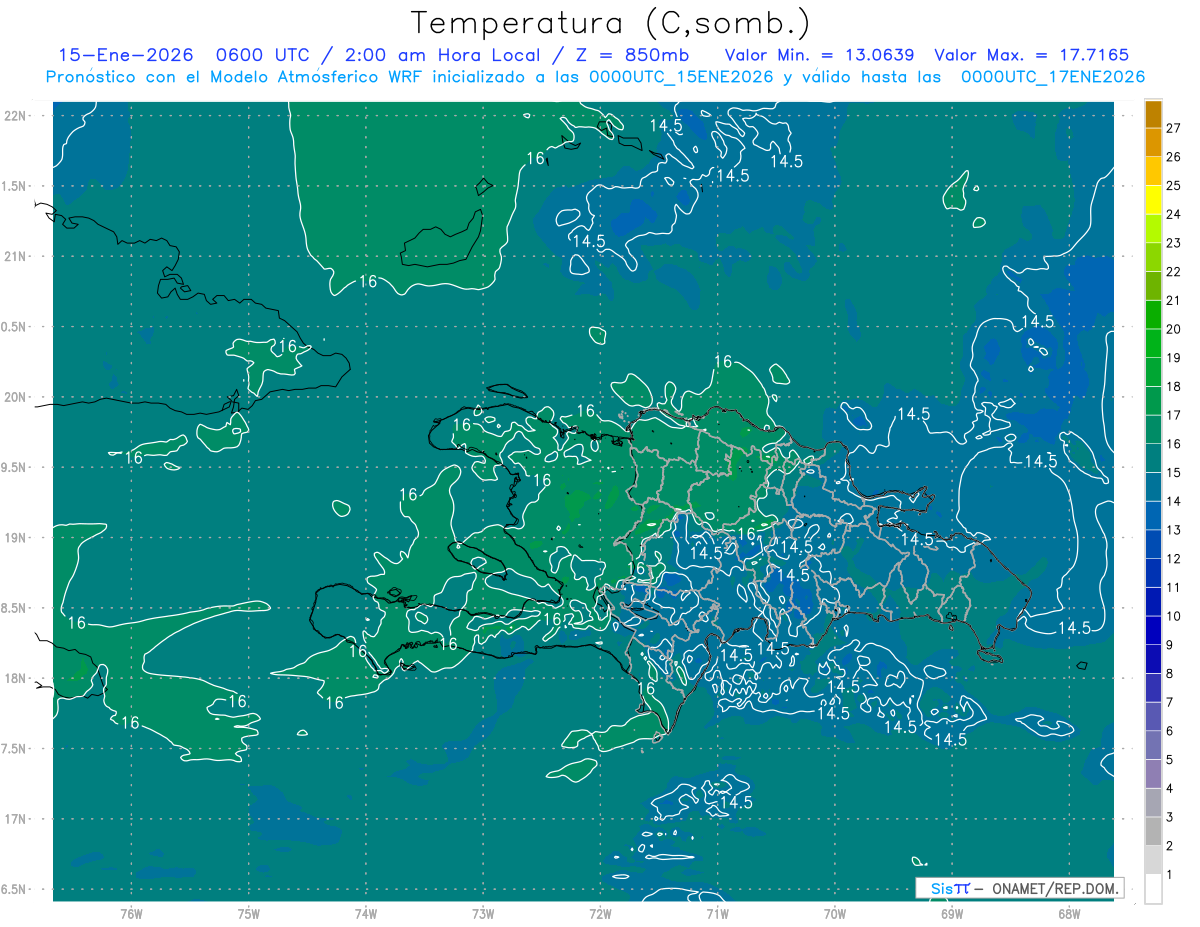Click the legend number 14
1200x927 pixels.
[1174, 502]
